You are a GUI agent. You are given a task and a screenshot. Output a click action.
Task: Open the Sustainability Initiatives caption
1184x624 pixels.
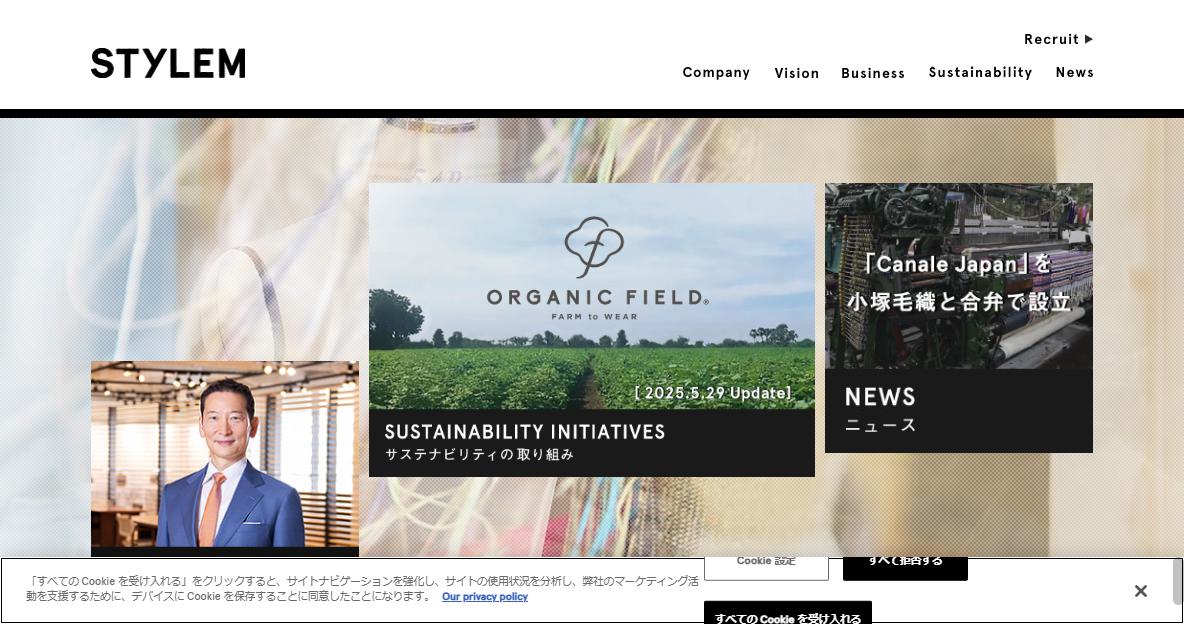click(592, 443)
